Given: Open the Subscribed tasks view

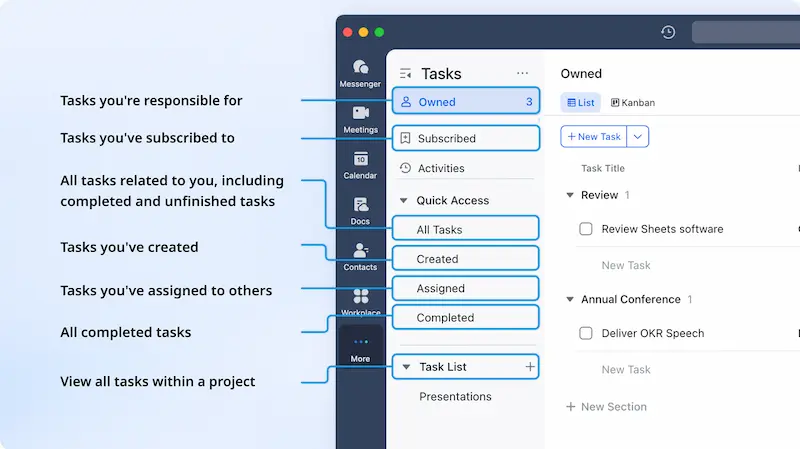Looking at the screenshot, I should coord(466,138).
